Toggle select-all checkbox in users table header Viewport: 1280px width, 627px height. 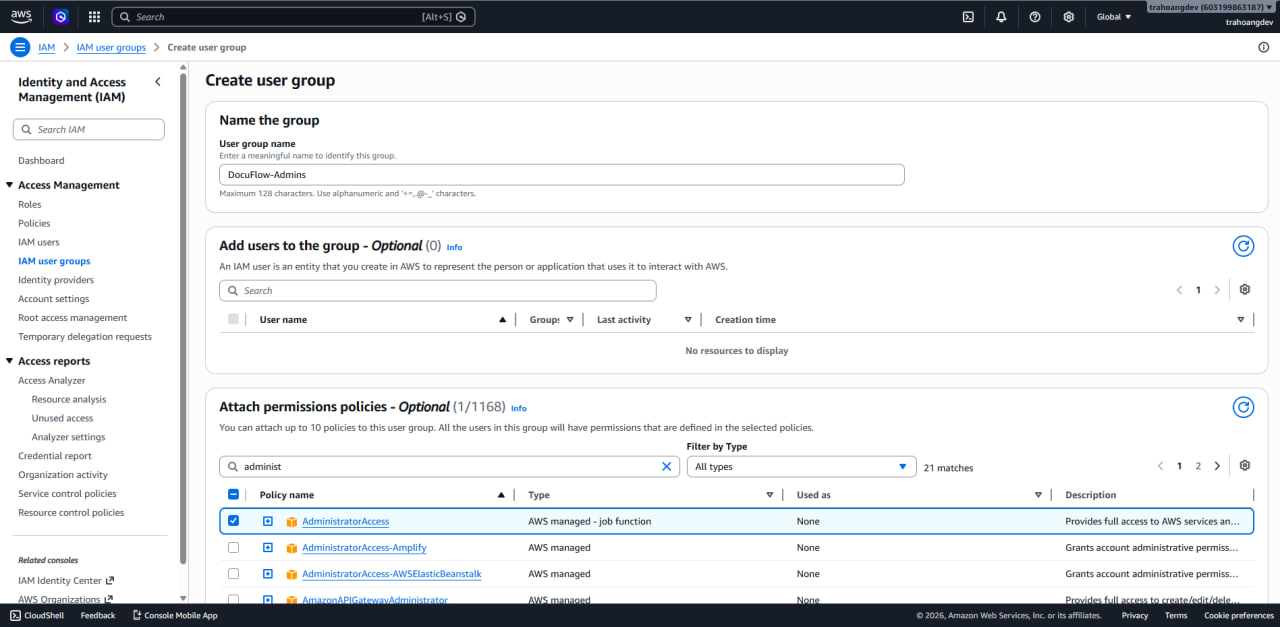(233, 319)
